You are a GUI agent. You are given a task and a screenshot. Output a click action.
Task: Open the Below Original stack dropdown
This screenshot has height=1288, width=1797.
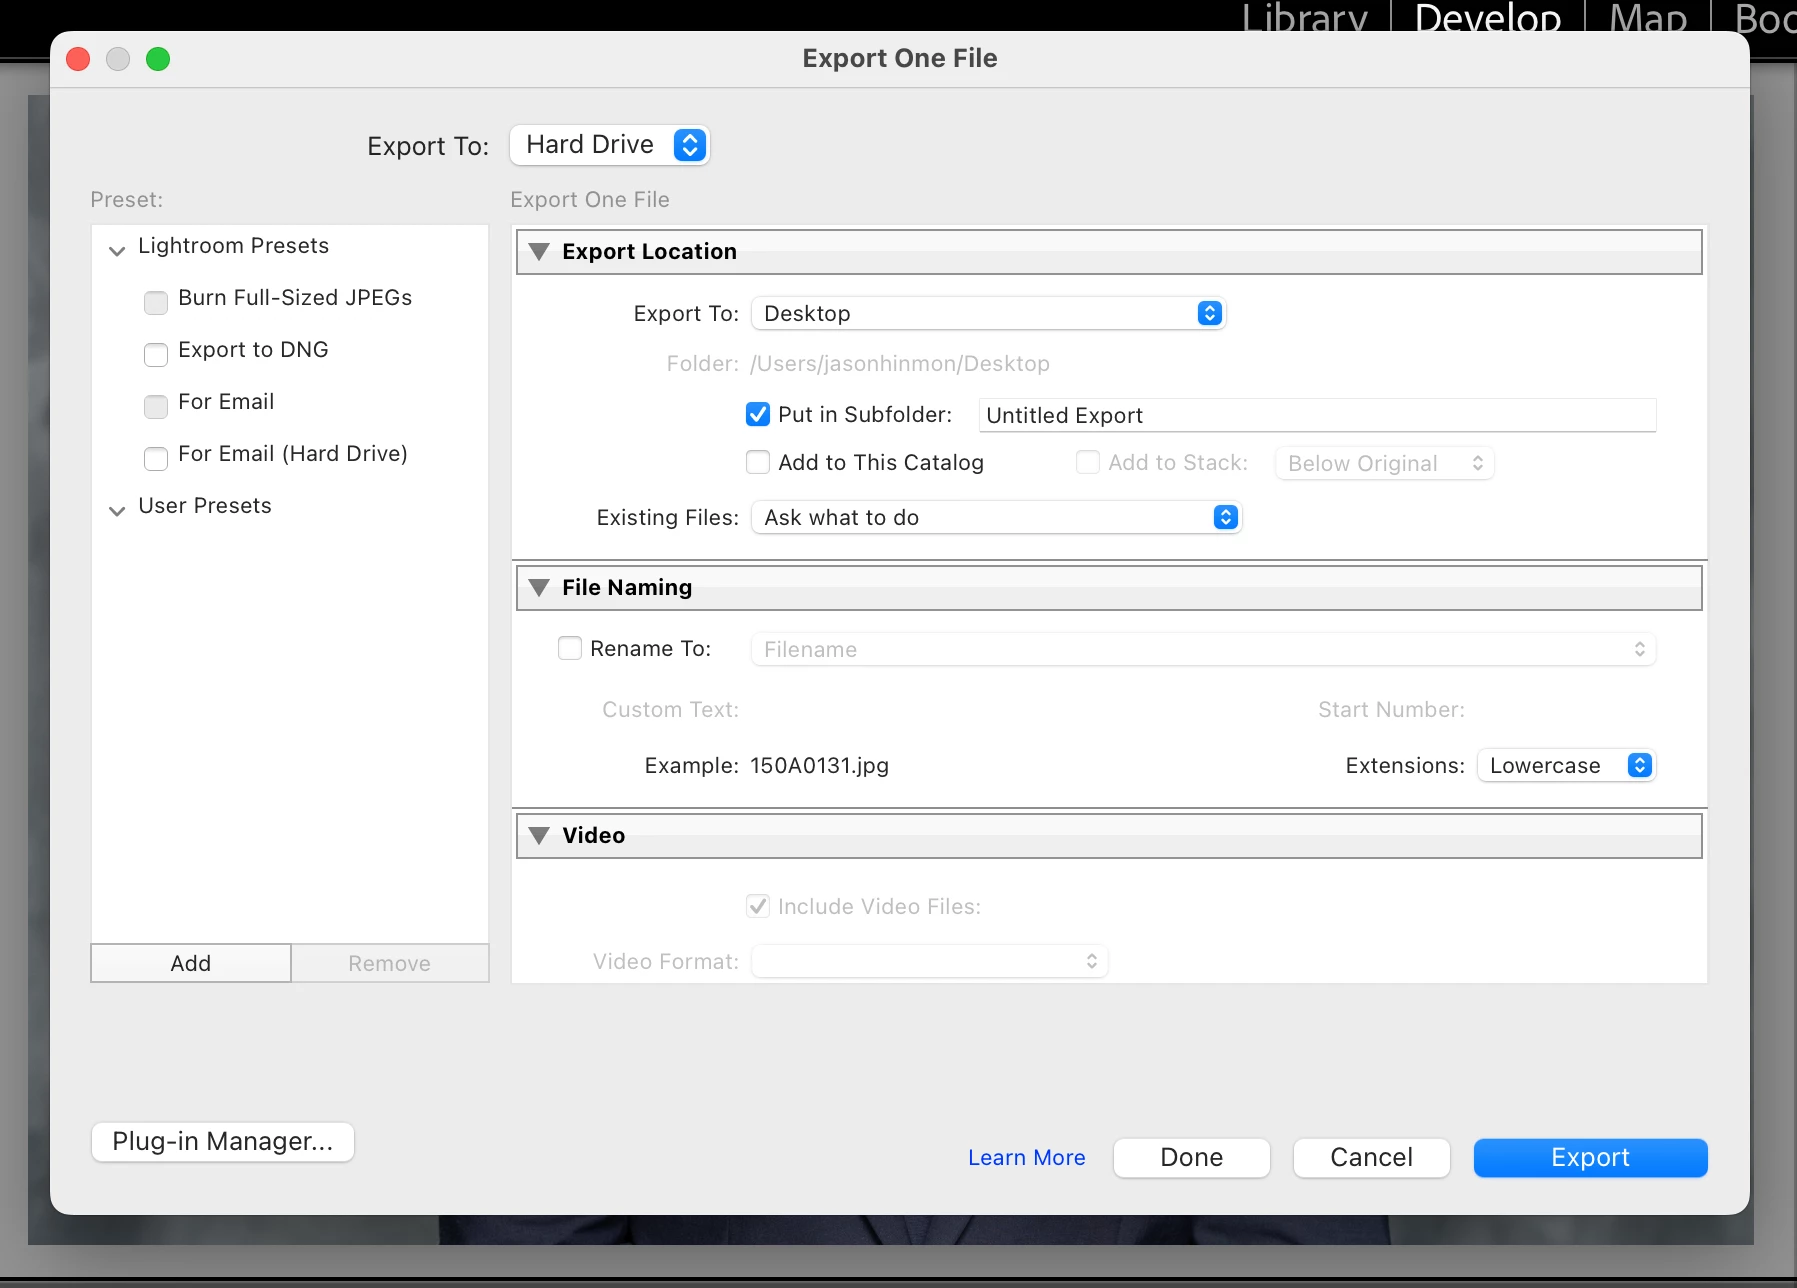pyautogui.click(x=1385, y=463)
